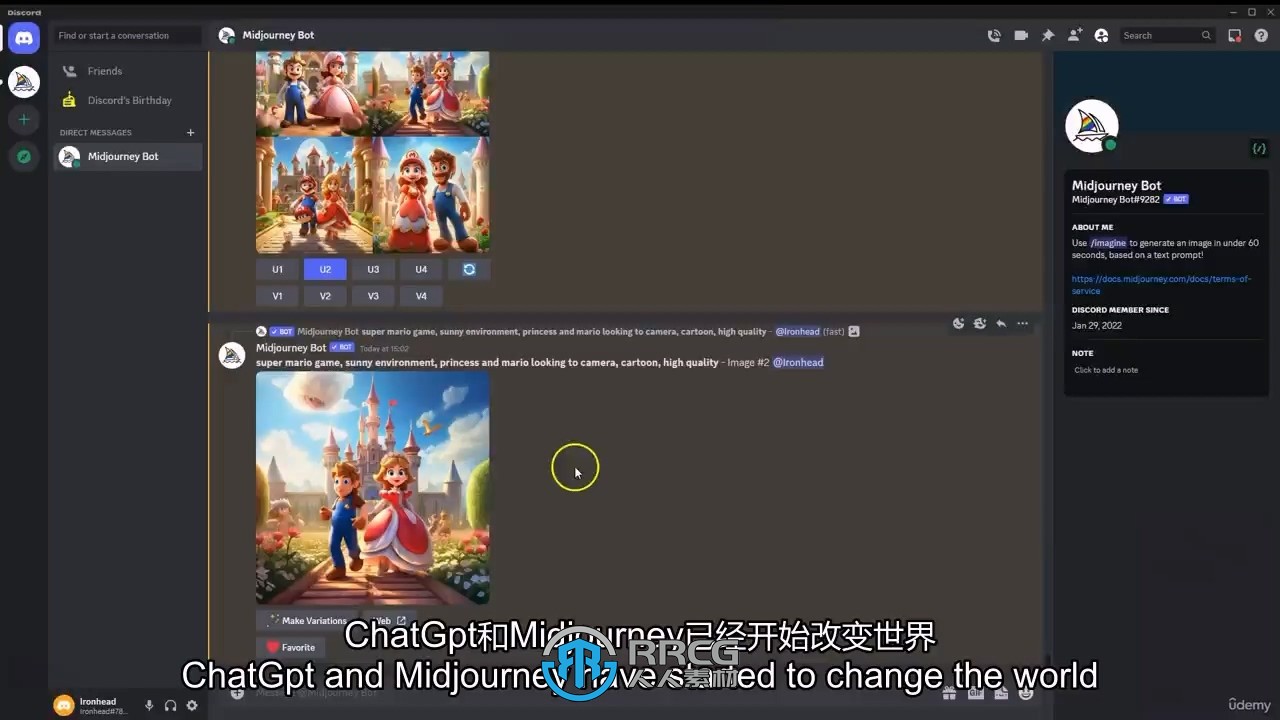The width and height of the screenshot is (1280, 720).
Task: Add super reaction to the message
Action: tap(979, 323)
